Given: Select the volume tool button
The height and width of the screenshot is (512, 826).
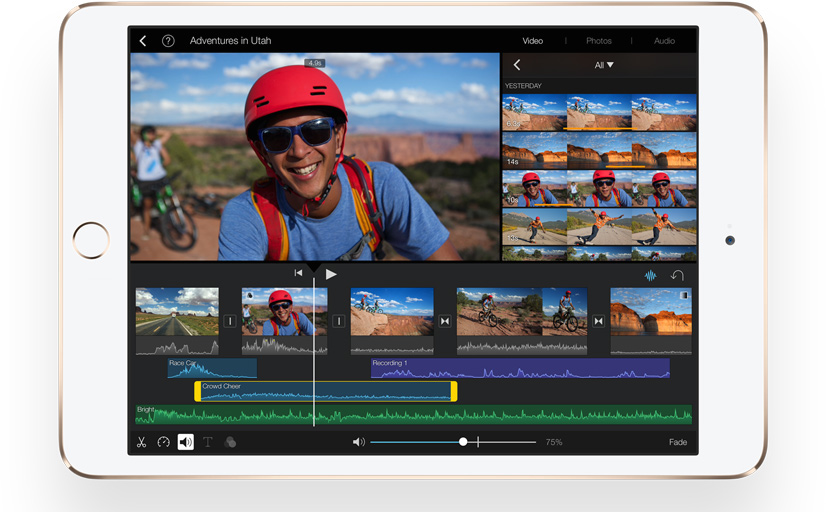Looking at the screenshot, I should (x=185, y=442).
